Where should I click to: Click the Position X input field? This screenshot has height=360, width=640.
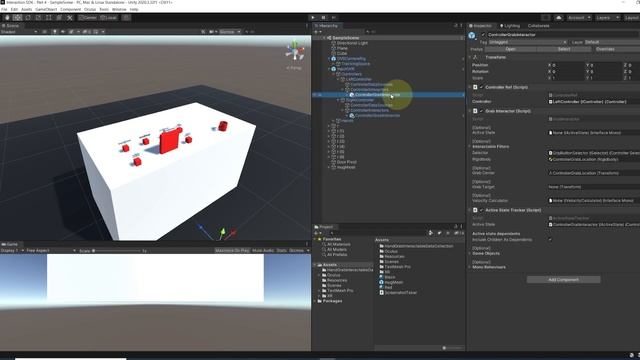pos(567,65)
